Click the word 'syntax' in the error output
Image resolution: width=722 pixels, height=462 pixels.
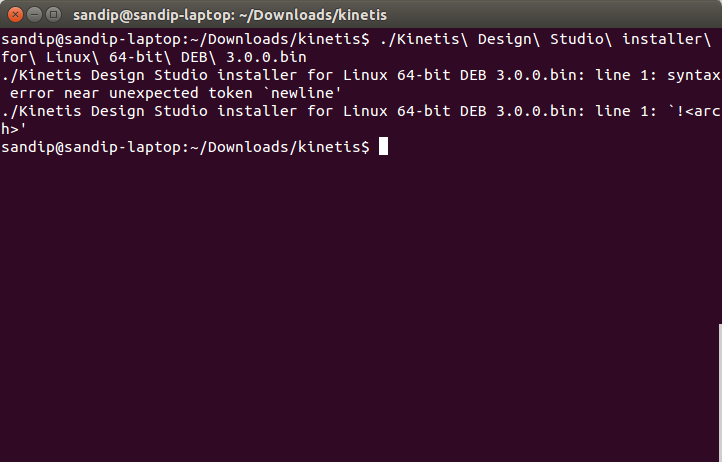click(692, 75)
